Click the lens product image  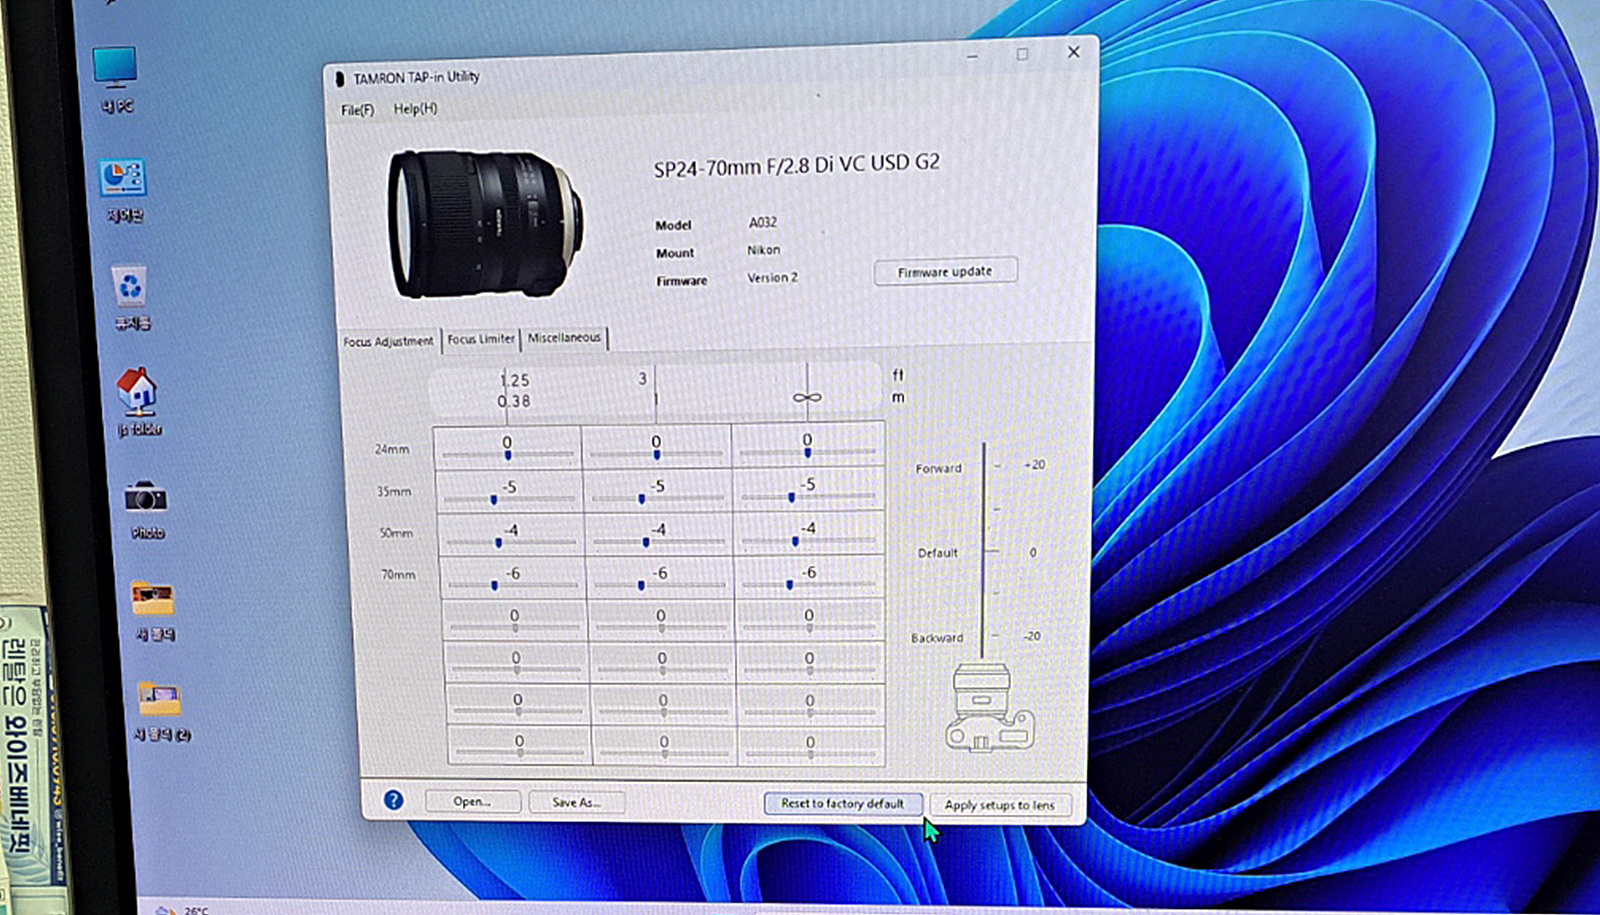[484, 223]
